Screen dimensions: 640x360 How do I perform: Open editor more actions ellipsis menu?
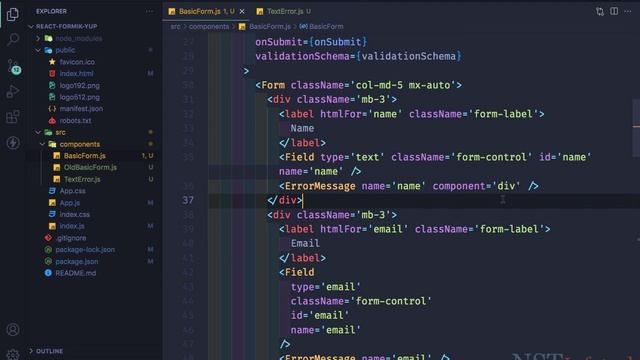[x=628, y=11]
